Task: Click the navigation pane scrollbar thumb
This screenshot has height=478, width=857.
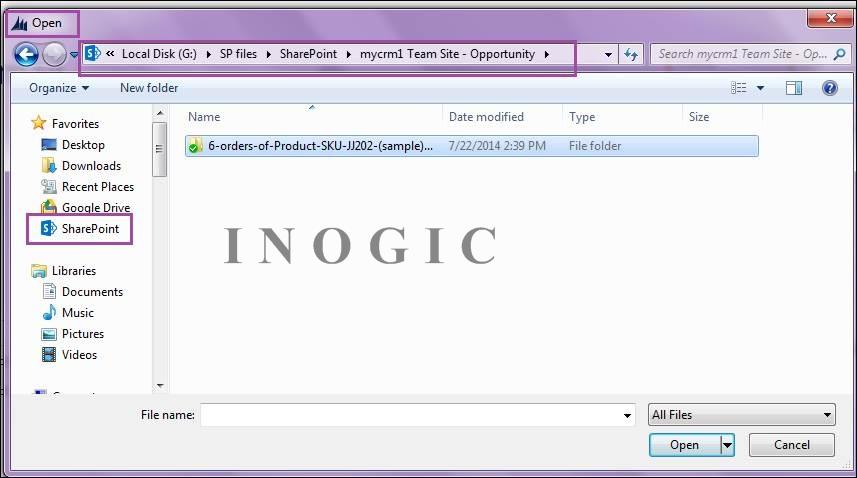Action: 160,149
